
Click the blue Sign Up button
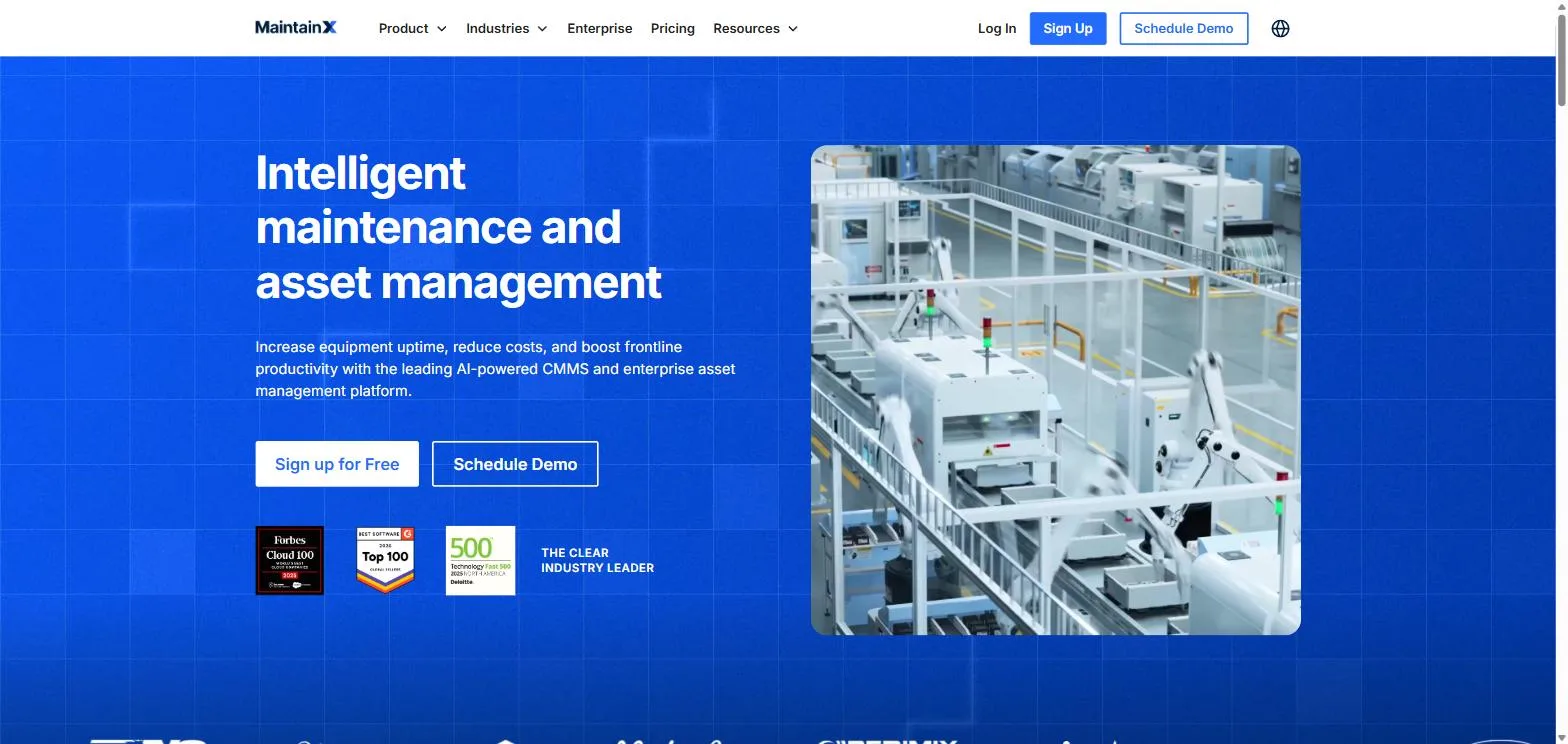(x=1068, y=28)
